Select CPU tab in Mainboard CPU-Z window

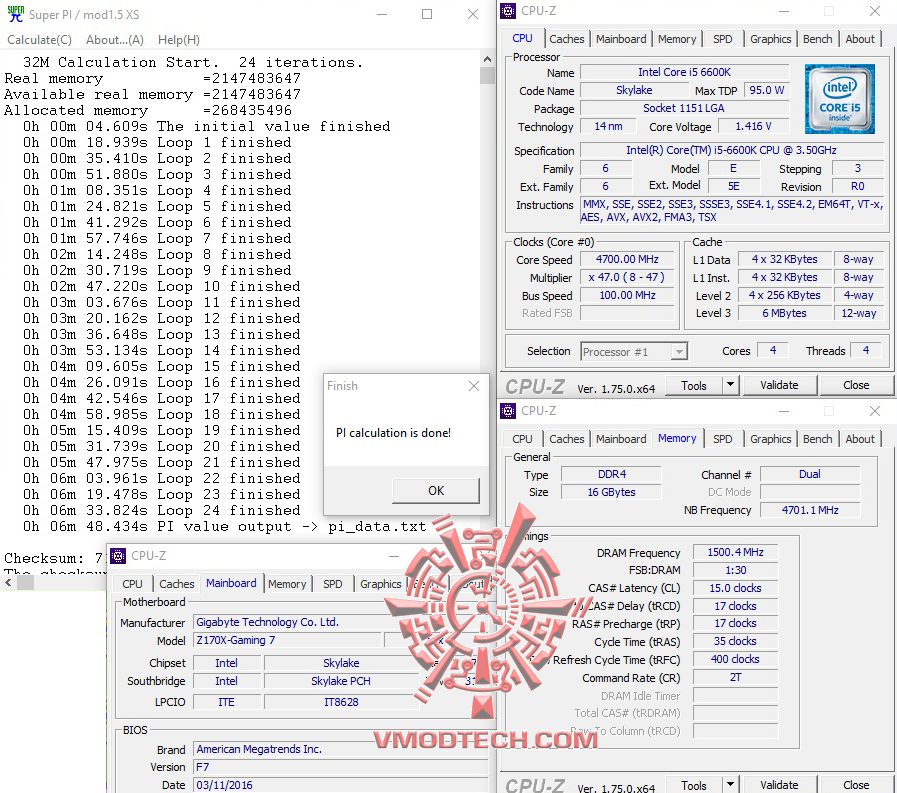click(x=132, y=584)
